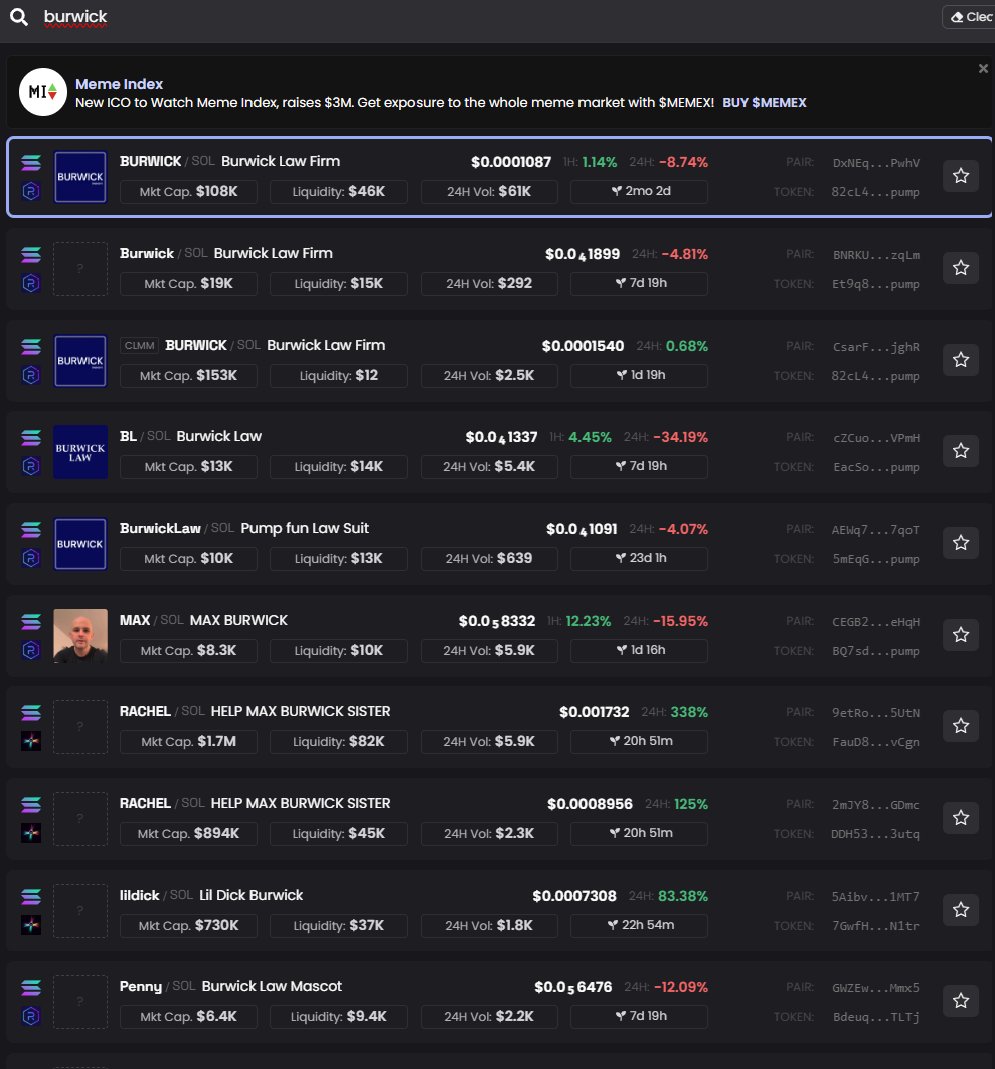Star the CLMM BURWICK pair CsarF...jghR
The image size is (995, 1069).
point(961,359)
